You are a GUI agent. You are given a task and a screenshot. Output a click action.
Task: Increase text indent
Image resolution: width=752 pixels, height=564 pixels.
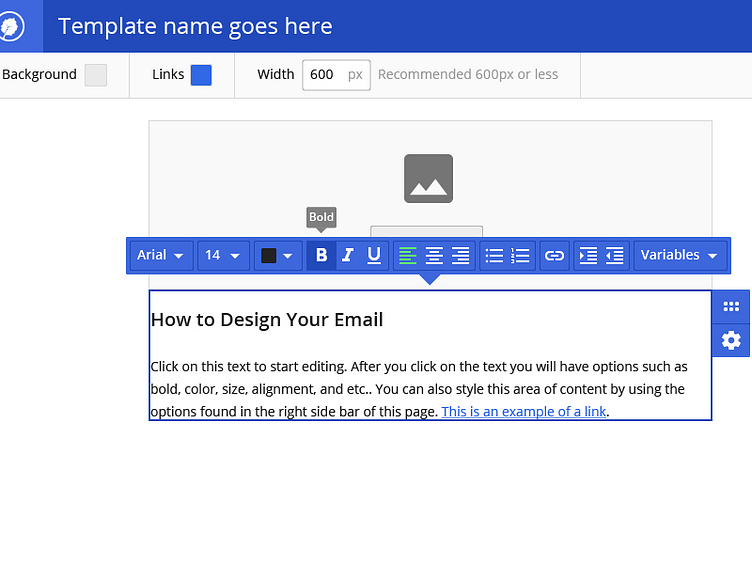(x=588, y=256)
